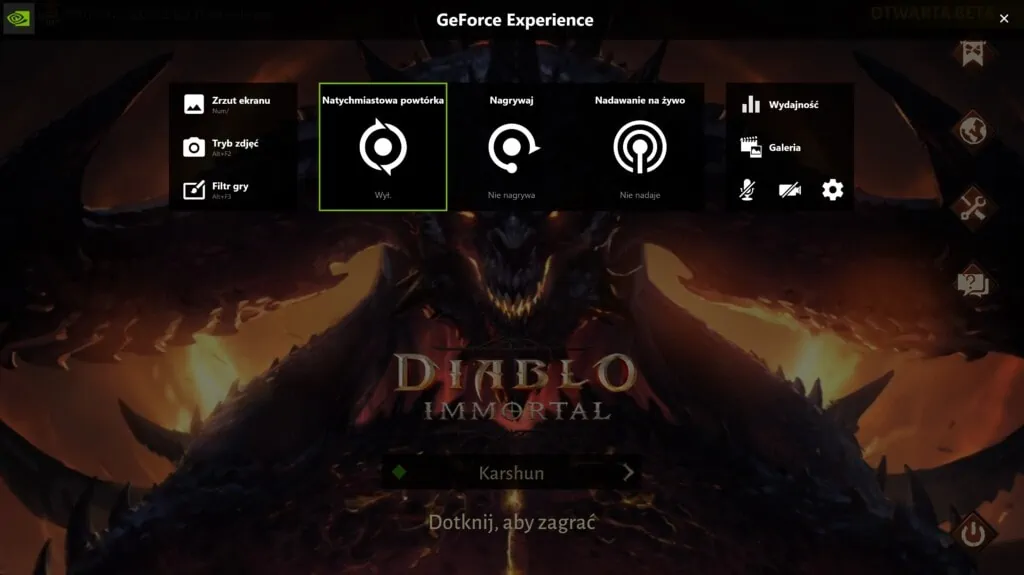This screenshot has height=575, width=1024.
Task: Click the globe icon in game sidebar
Action: click(972, 130)
